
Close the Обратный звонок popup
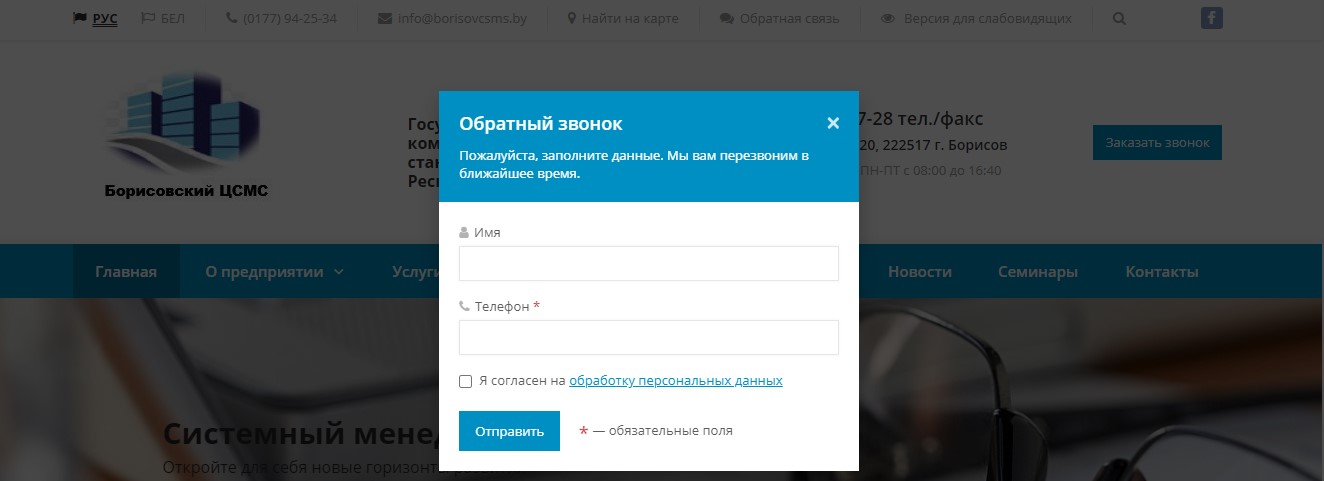pos(833,123)
